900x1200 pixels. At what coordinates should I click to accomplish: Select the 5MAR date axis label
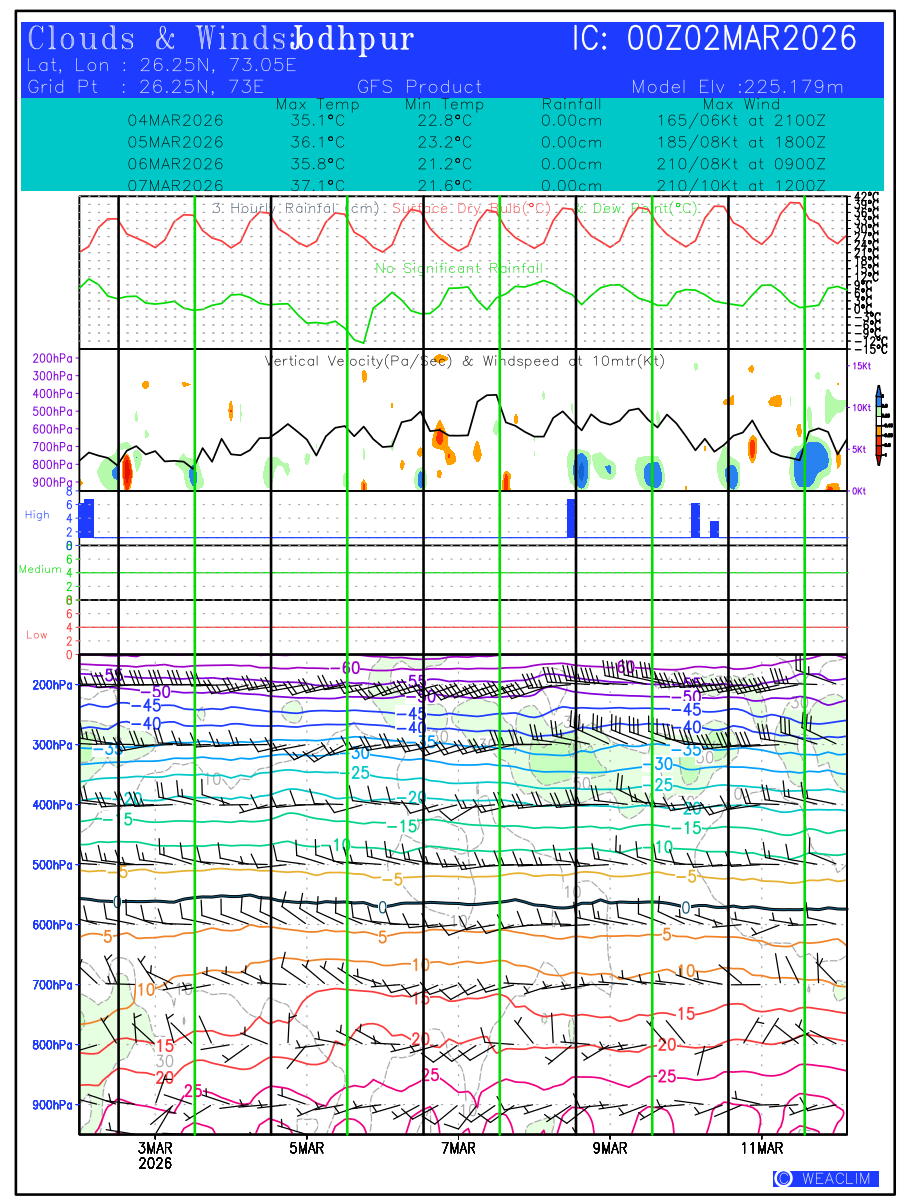click(307, 1148)
